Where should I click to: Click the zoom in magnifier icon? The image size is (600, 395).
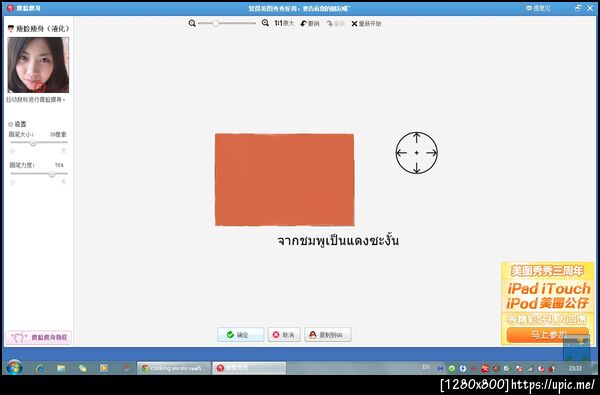(x=265, y=23)
